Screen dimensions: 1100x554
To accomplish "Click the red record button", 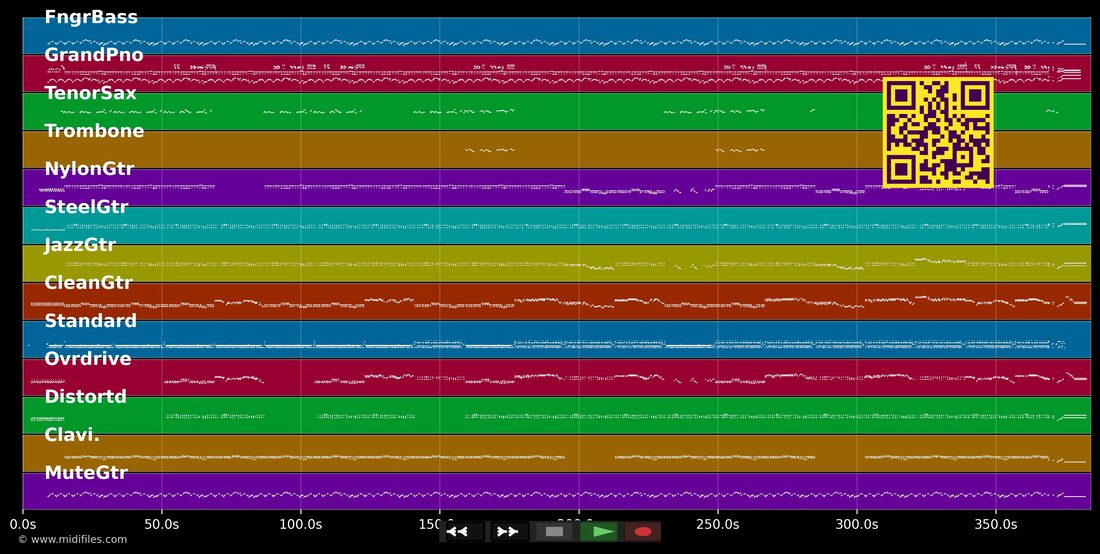I will pos(643,532).
